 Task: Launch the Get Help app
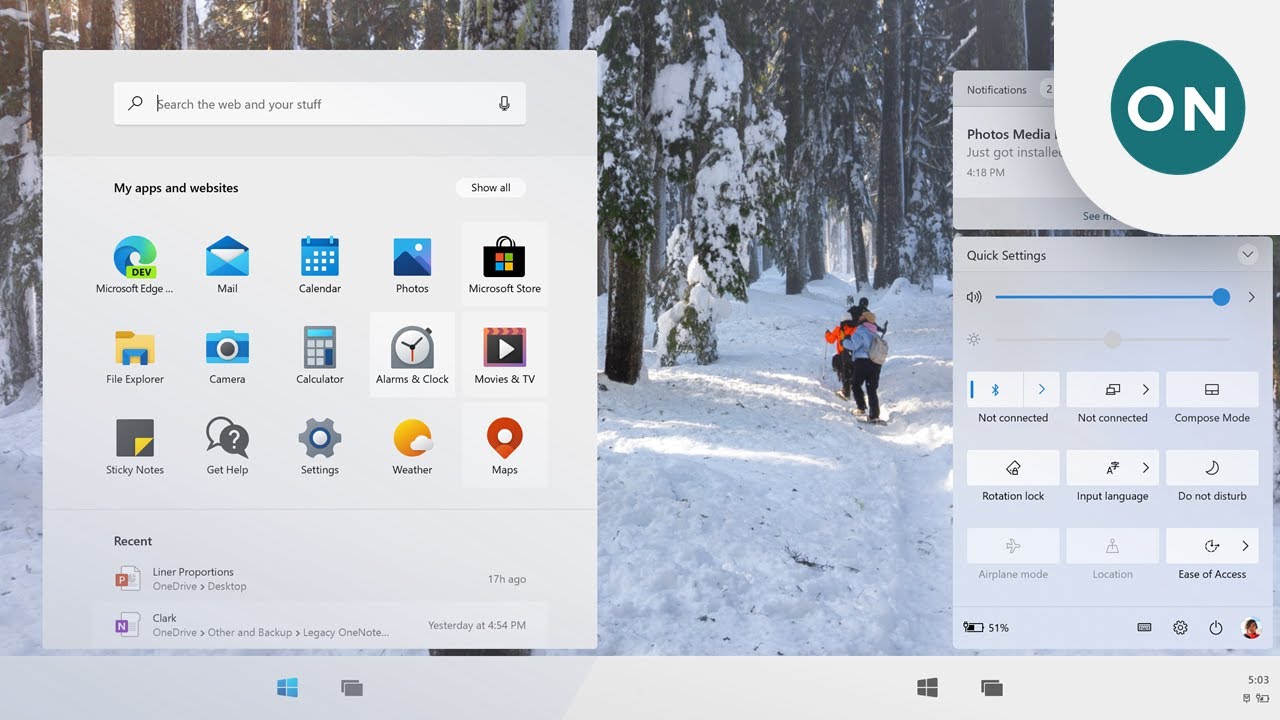click(x=227, y=446)
